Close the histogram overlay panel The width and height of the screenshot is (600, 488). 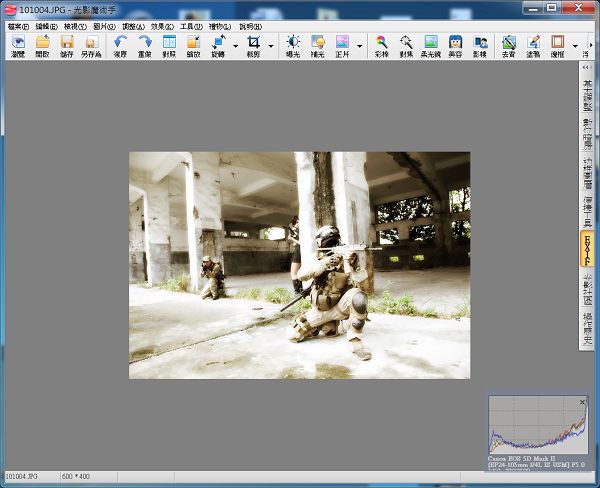pos(582,402)
